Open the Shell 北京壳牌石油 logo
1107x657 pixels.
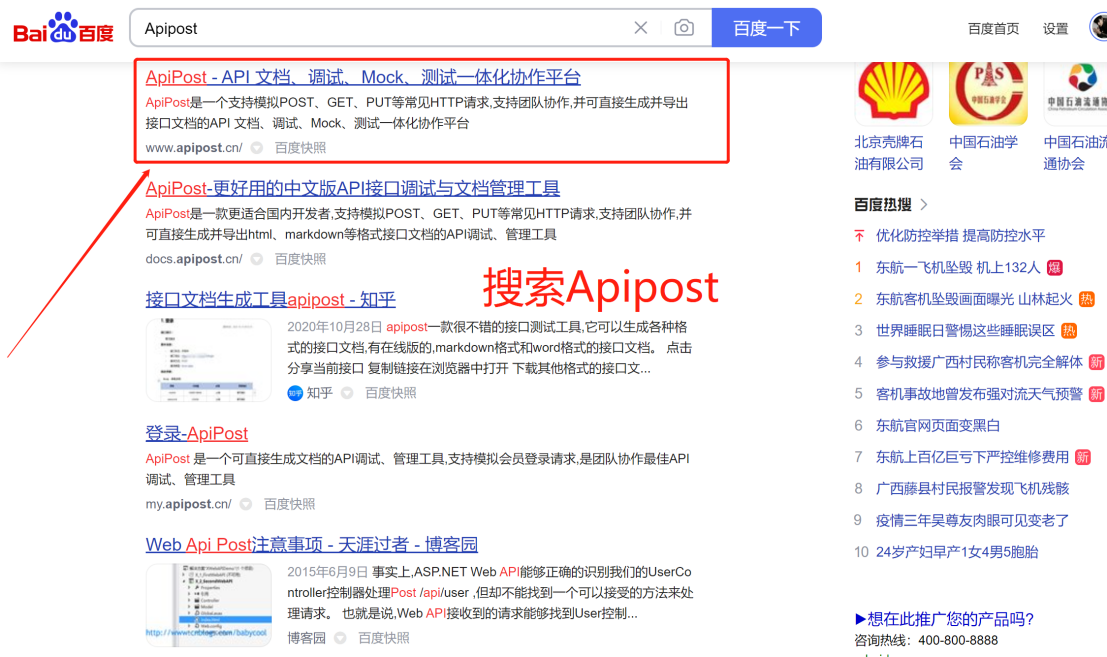coord(893,92)
